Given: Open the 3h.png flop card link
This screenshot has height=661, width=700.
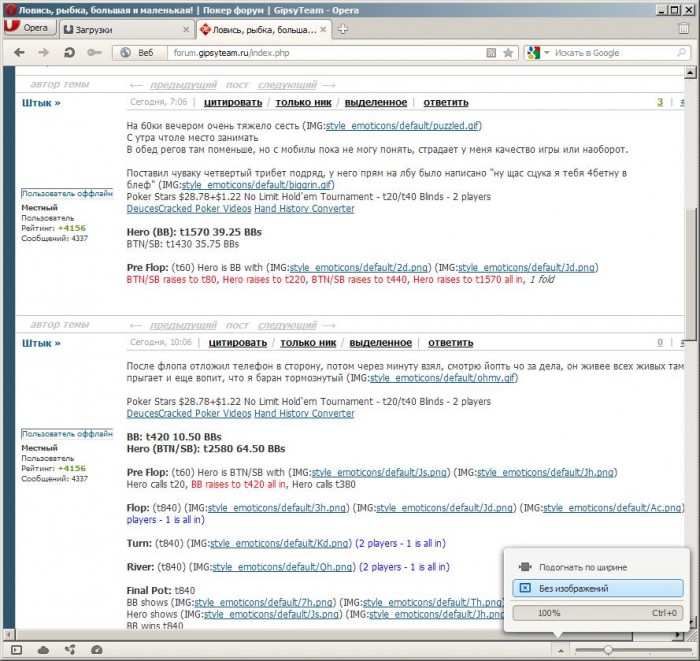Looking at the screenshot, I should point(277,507).
